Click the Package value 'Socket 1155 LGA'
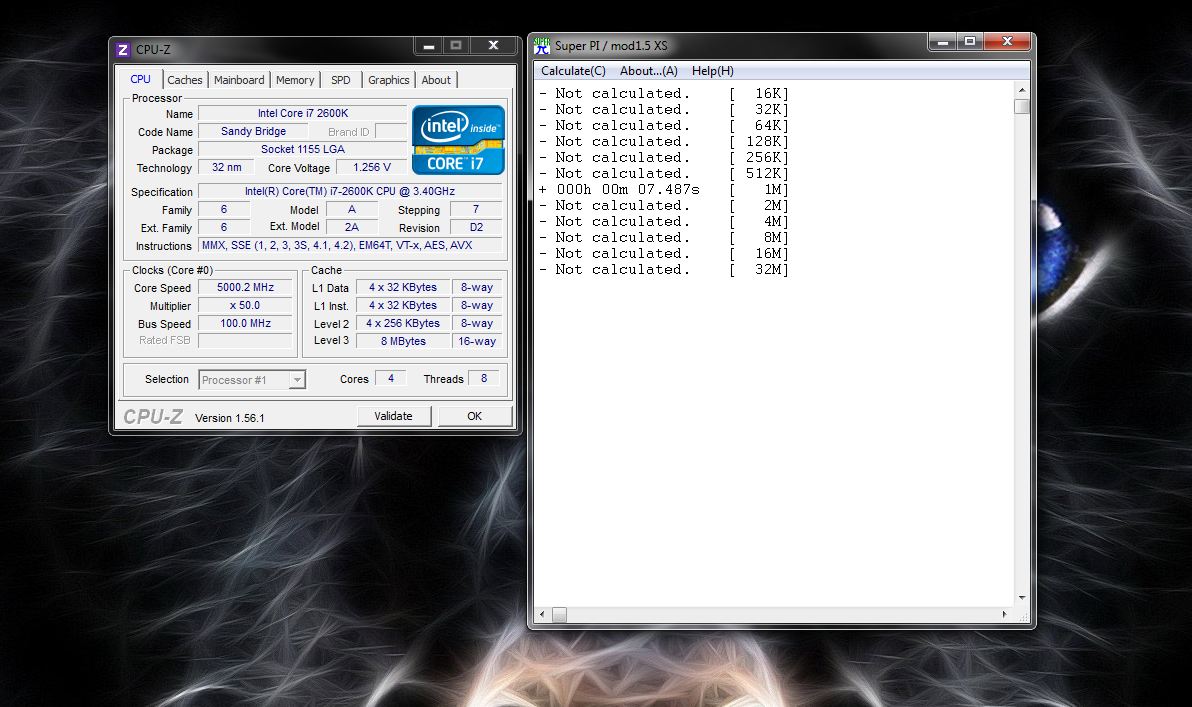Screen dimensions: 1192x707 click(303, 150)
